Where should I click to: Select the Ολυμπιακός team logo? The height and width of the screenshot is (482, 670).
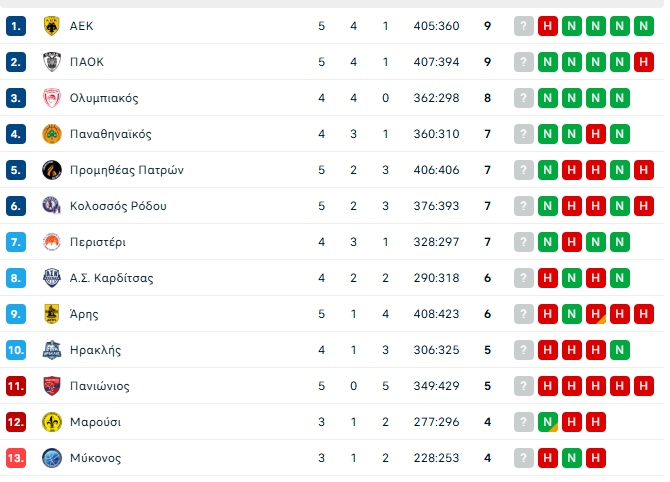52,98
